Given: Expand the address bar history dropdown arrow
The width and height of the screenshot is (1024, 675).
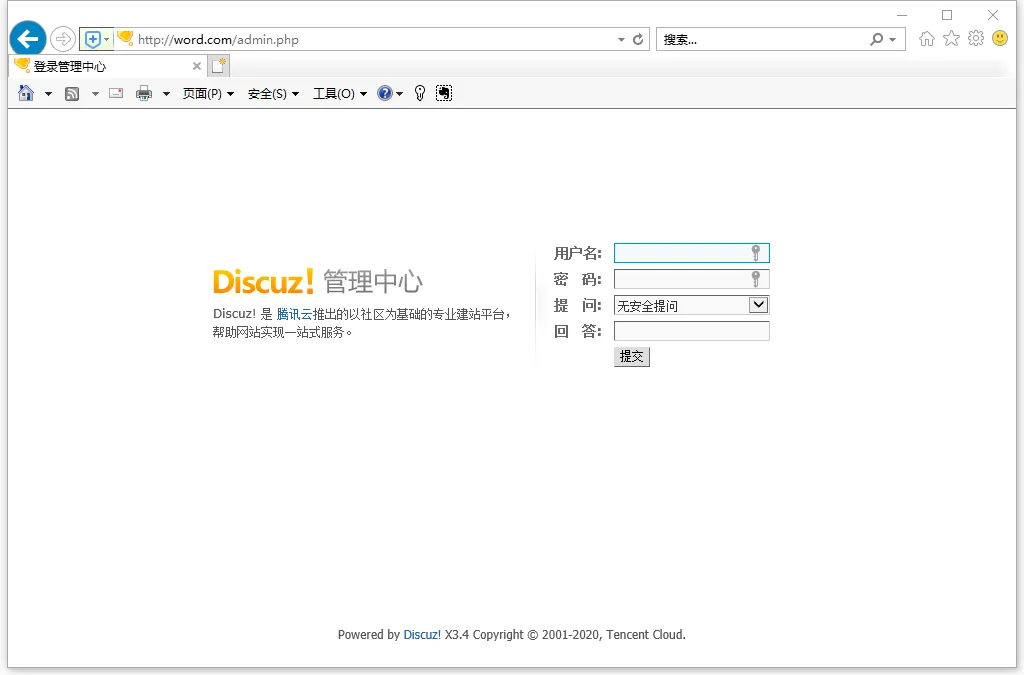Looking at the screenshot, I should click(621, 40).
